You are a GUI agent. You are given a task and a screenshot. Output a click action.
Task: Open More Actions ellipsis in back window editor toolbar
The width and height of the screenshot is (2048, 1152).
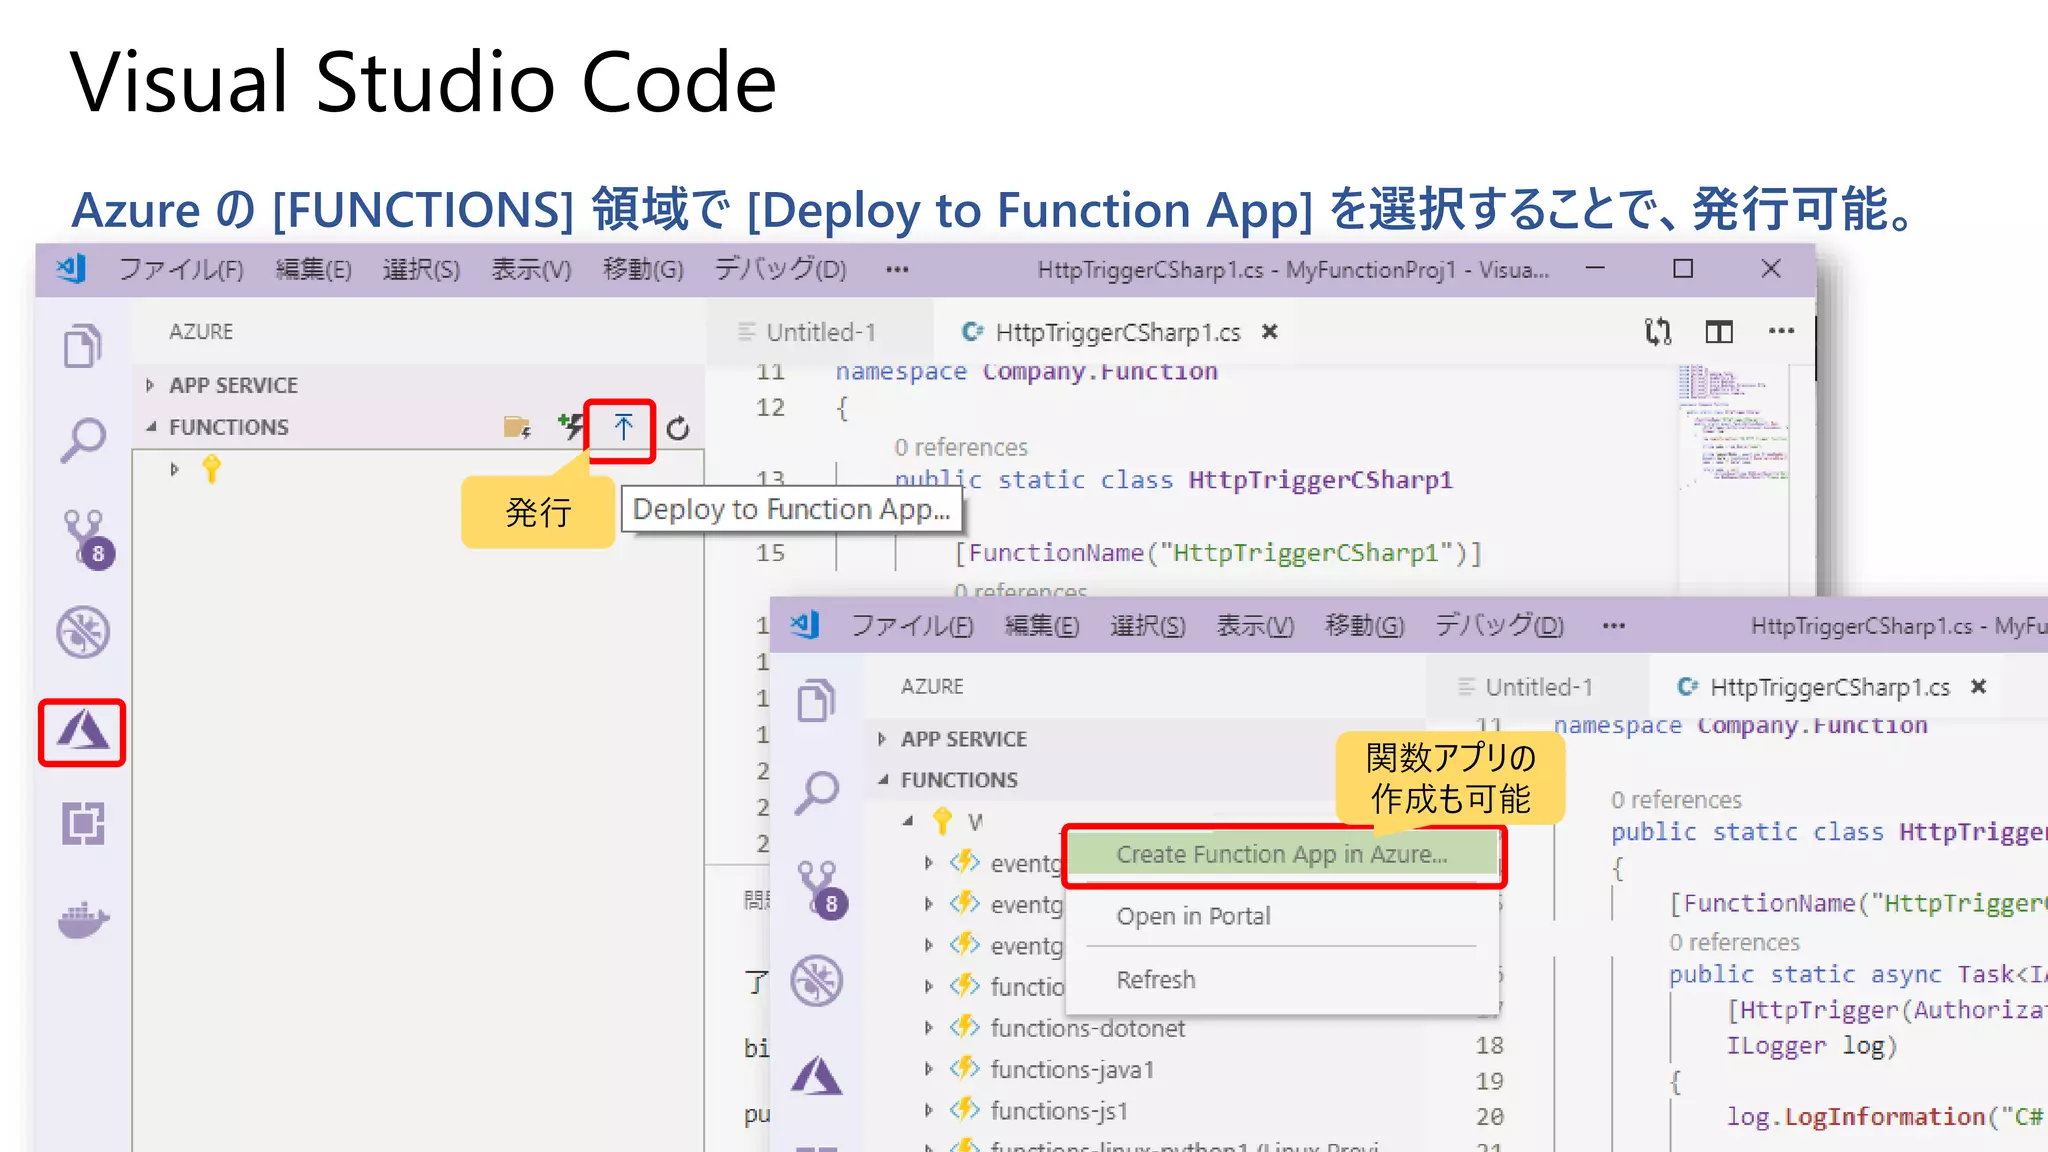1781,331
